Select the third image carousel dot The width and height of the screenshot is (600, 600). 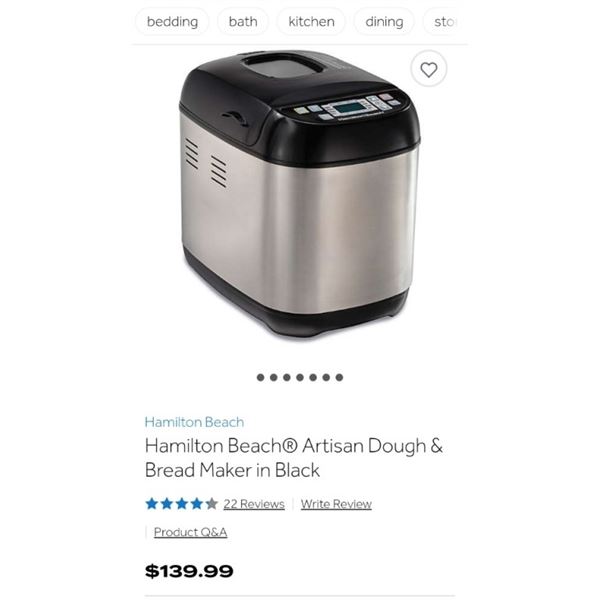pyautogui.click(x=287, y=378)
